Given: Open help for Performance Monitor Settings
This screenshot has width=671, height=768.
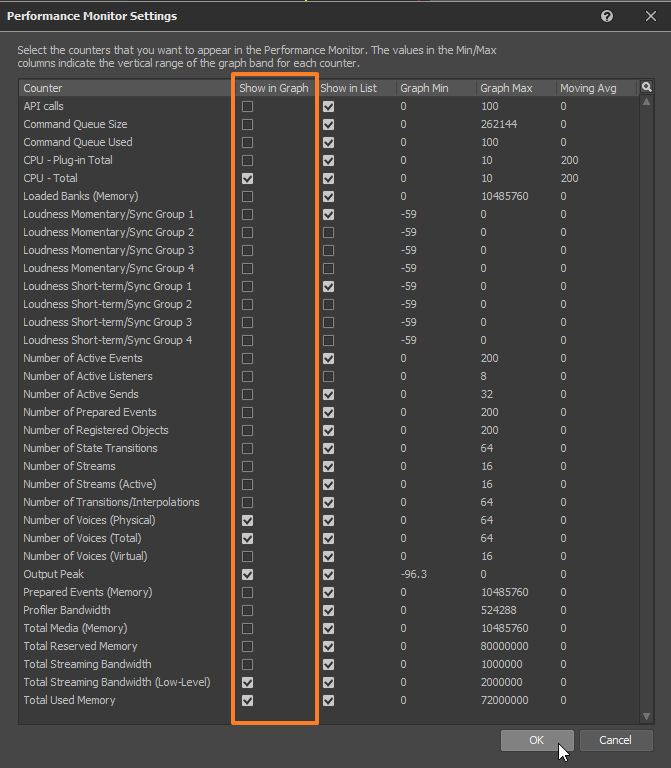Looking at the screenshot, I should (x=607, y=17).
